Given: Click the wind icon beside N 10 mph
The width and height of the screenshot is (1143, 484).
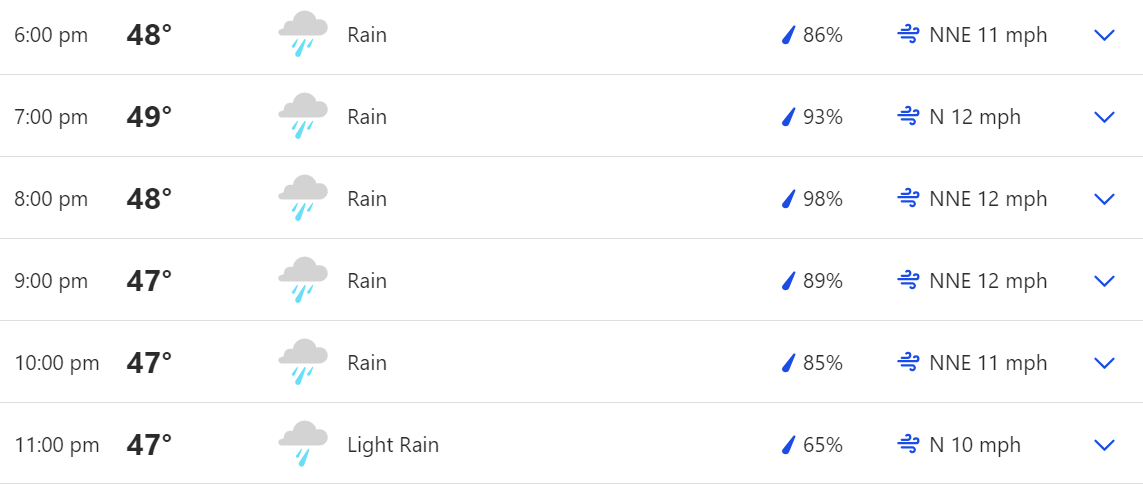Looking at the screenshot, I should (908, 445).
